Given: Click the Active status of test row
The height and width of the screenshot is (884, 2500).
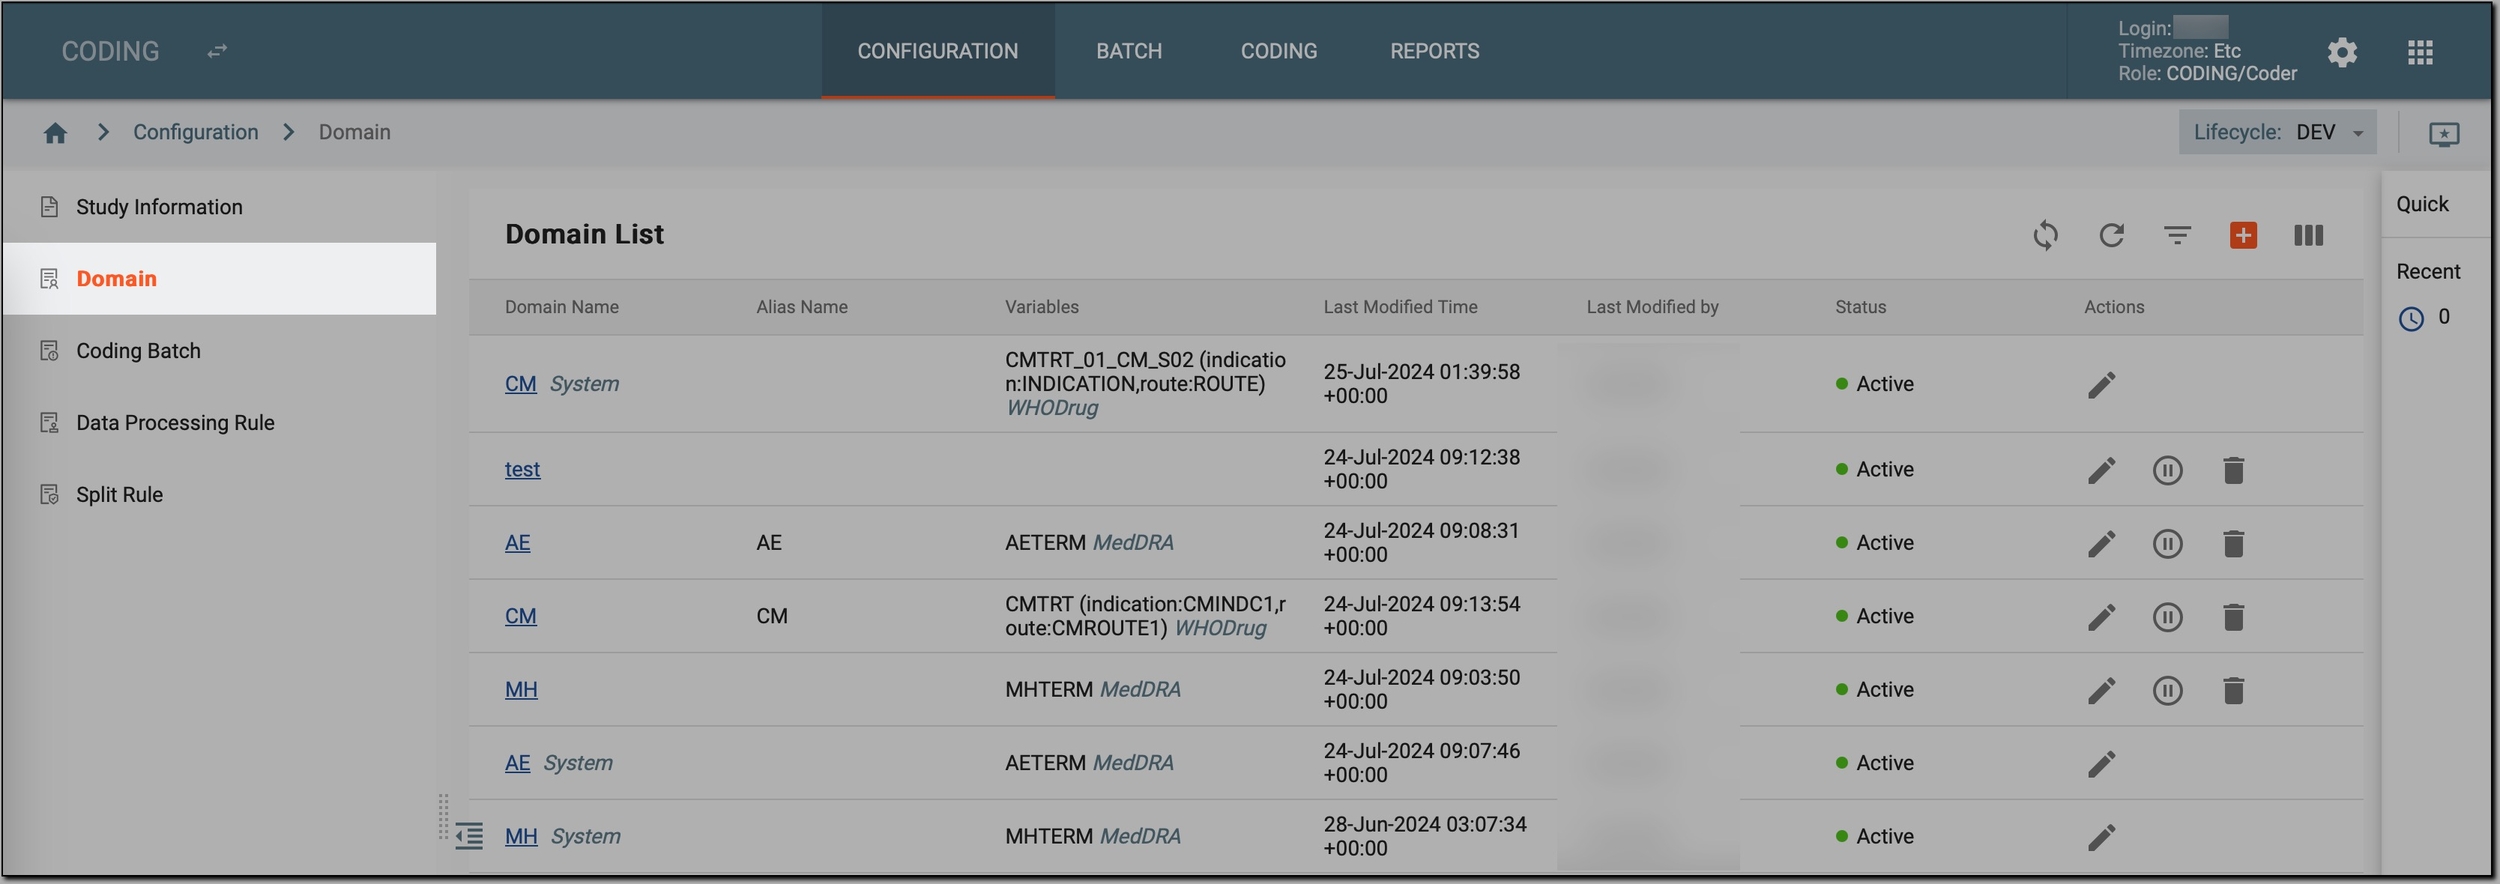Looking at the screenshot, I should point(1875,469).
